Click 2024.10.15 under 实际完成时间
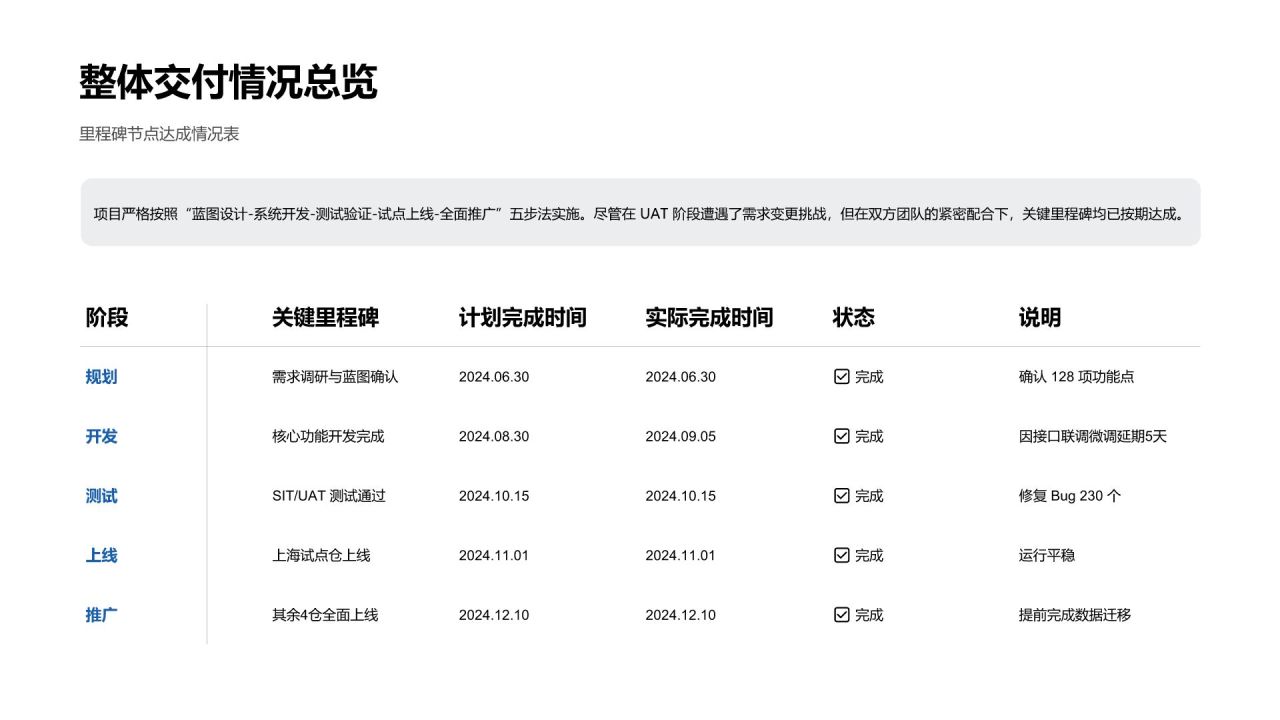The height and width of the screenshot is (720, 1280). coord(680,496)
